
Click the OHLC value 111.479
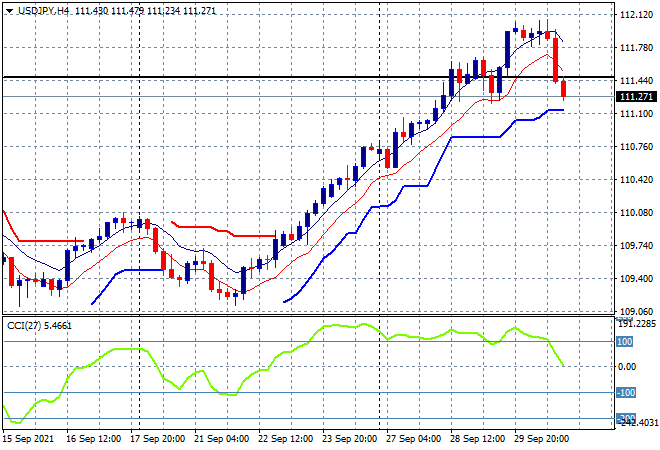click(x=128, y=11)
